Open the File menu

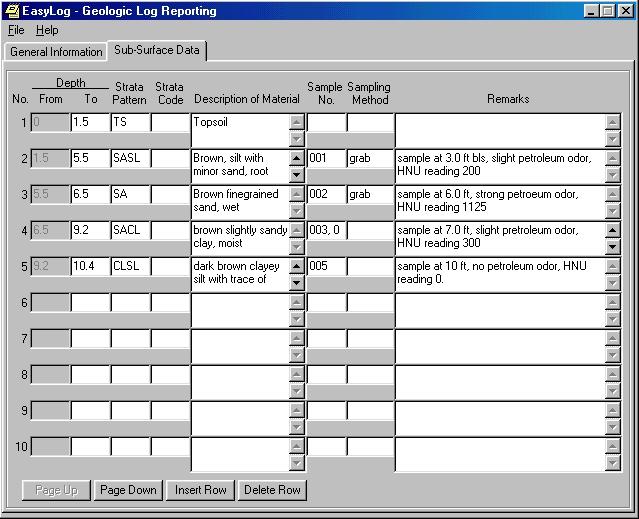pos(16,30)
